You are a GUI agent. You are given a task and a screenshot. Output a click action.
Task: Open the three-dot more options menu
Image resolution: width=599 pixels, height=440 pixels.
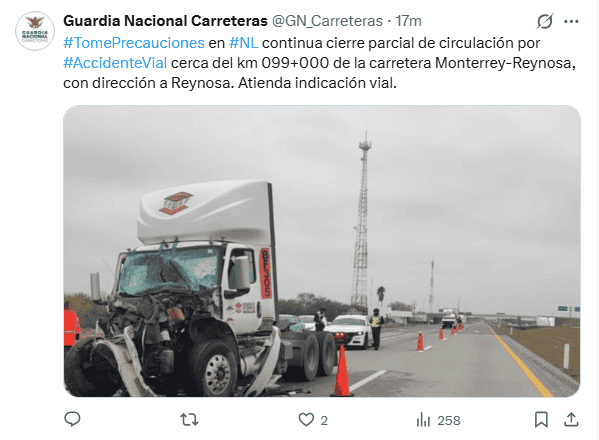point(571,21)
